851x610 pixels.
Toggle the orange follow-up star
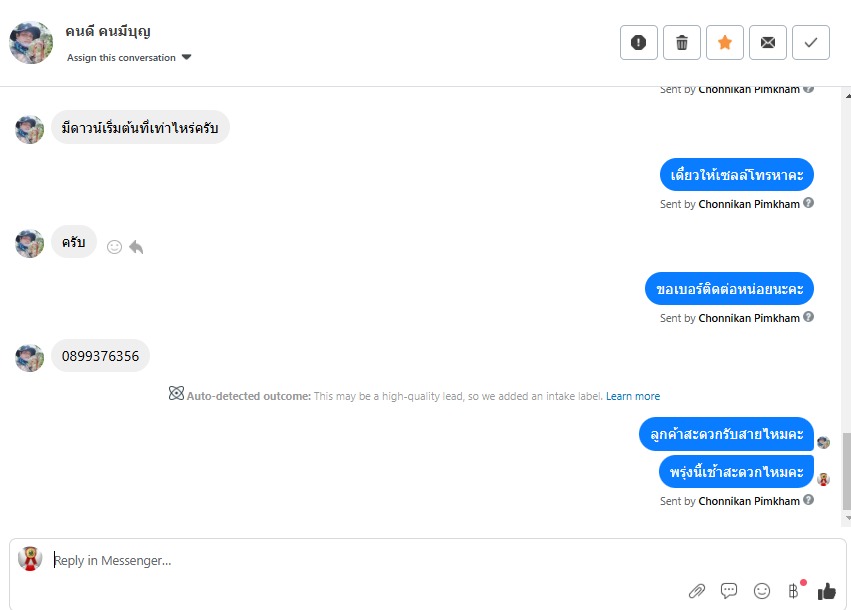[725, 42]
